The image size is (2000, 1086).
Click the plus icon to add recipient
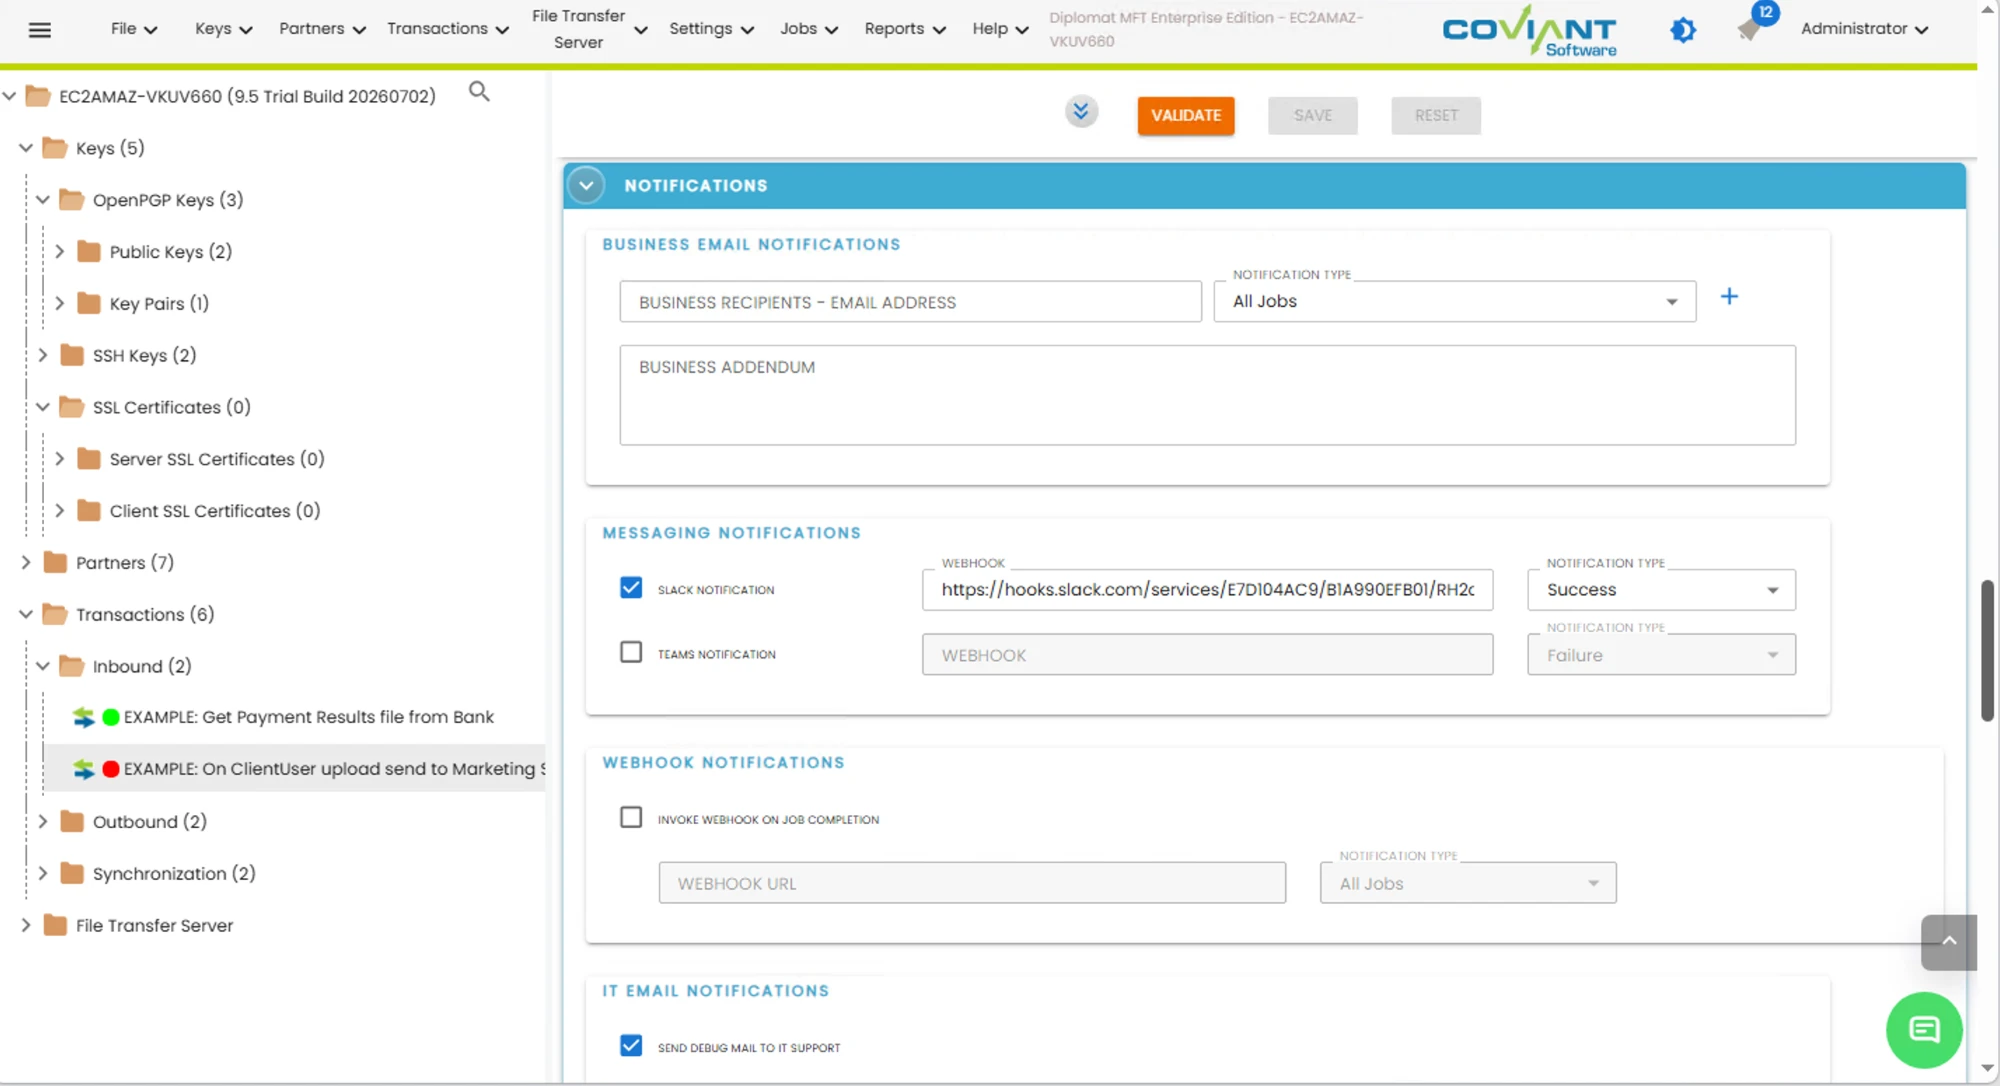tap(1729, 297)
